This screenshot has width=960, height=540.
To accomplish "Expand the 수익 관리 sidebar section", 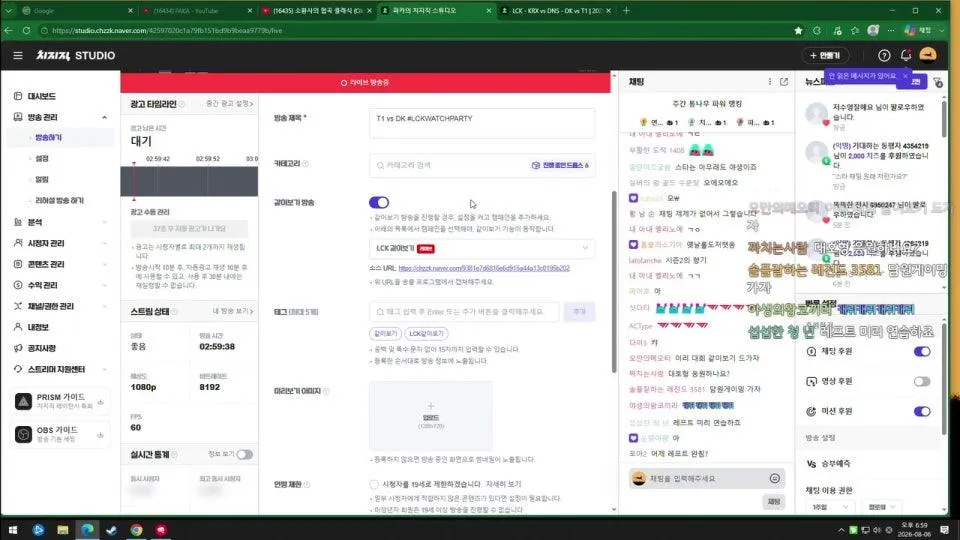I will 105,285.
